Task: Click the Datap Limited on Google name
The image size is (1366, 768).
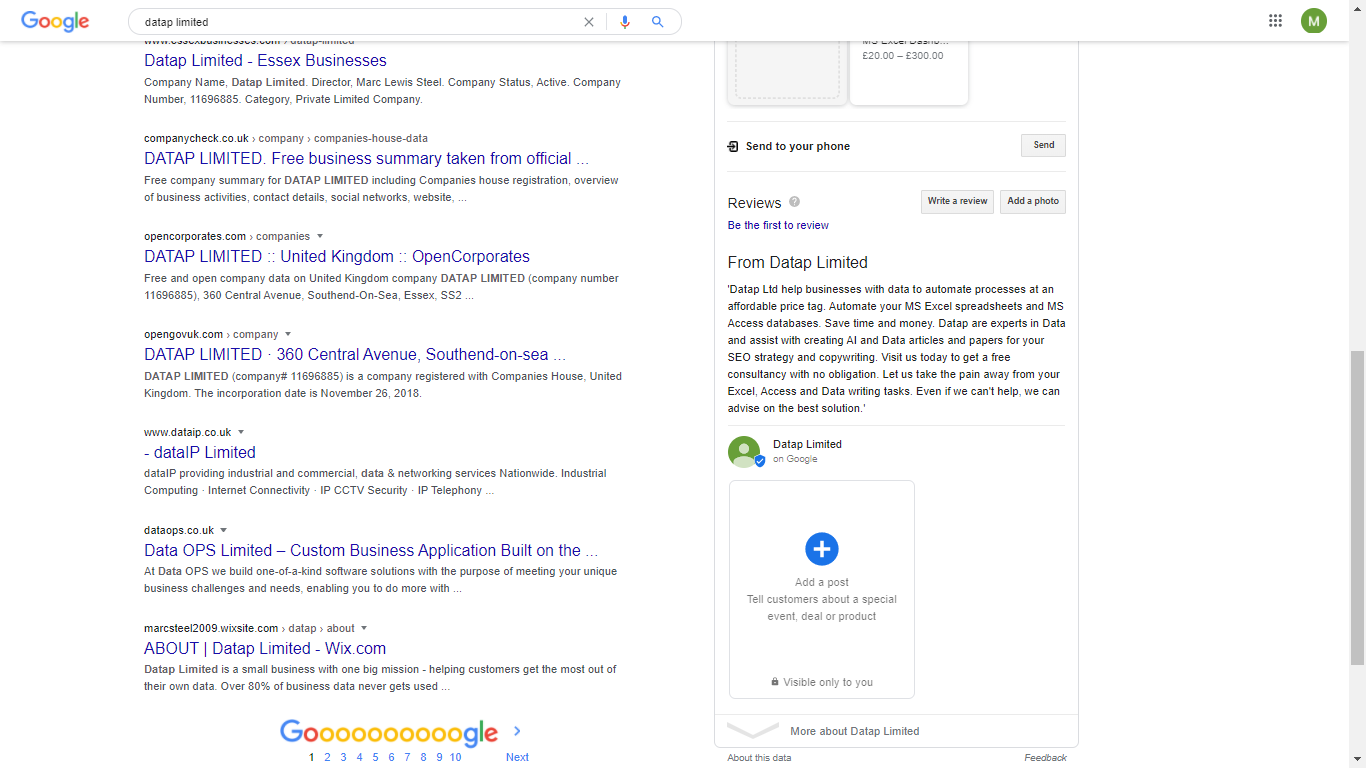Action: click(807, 444)
